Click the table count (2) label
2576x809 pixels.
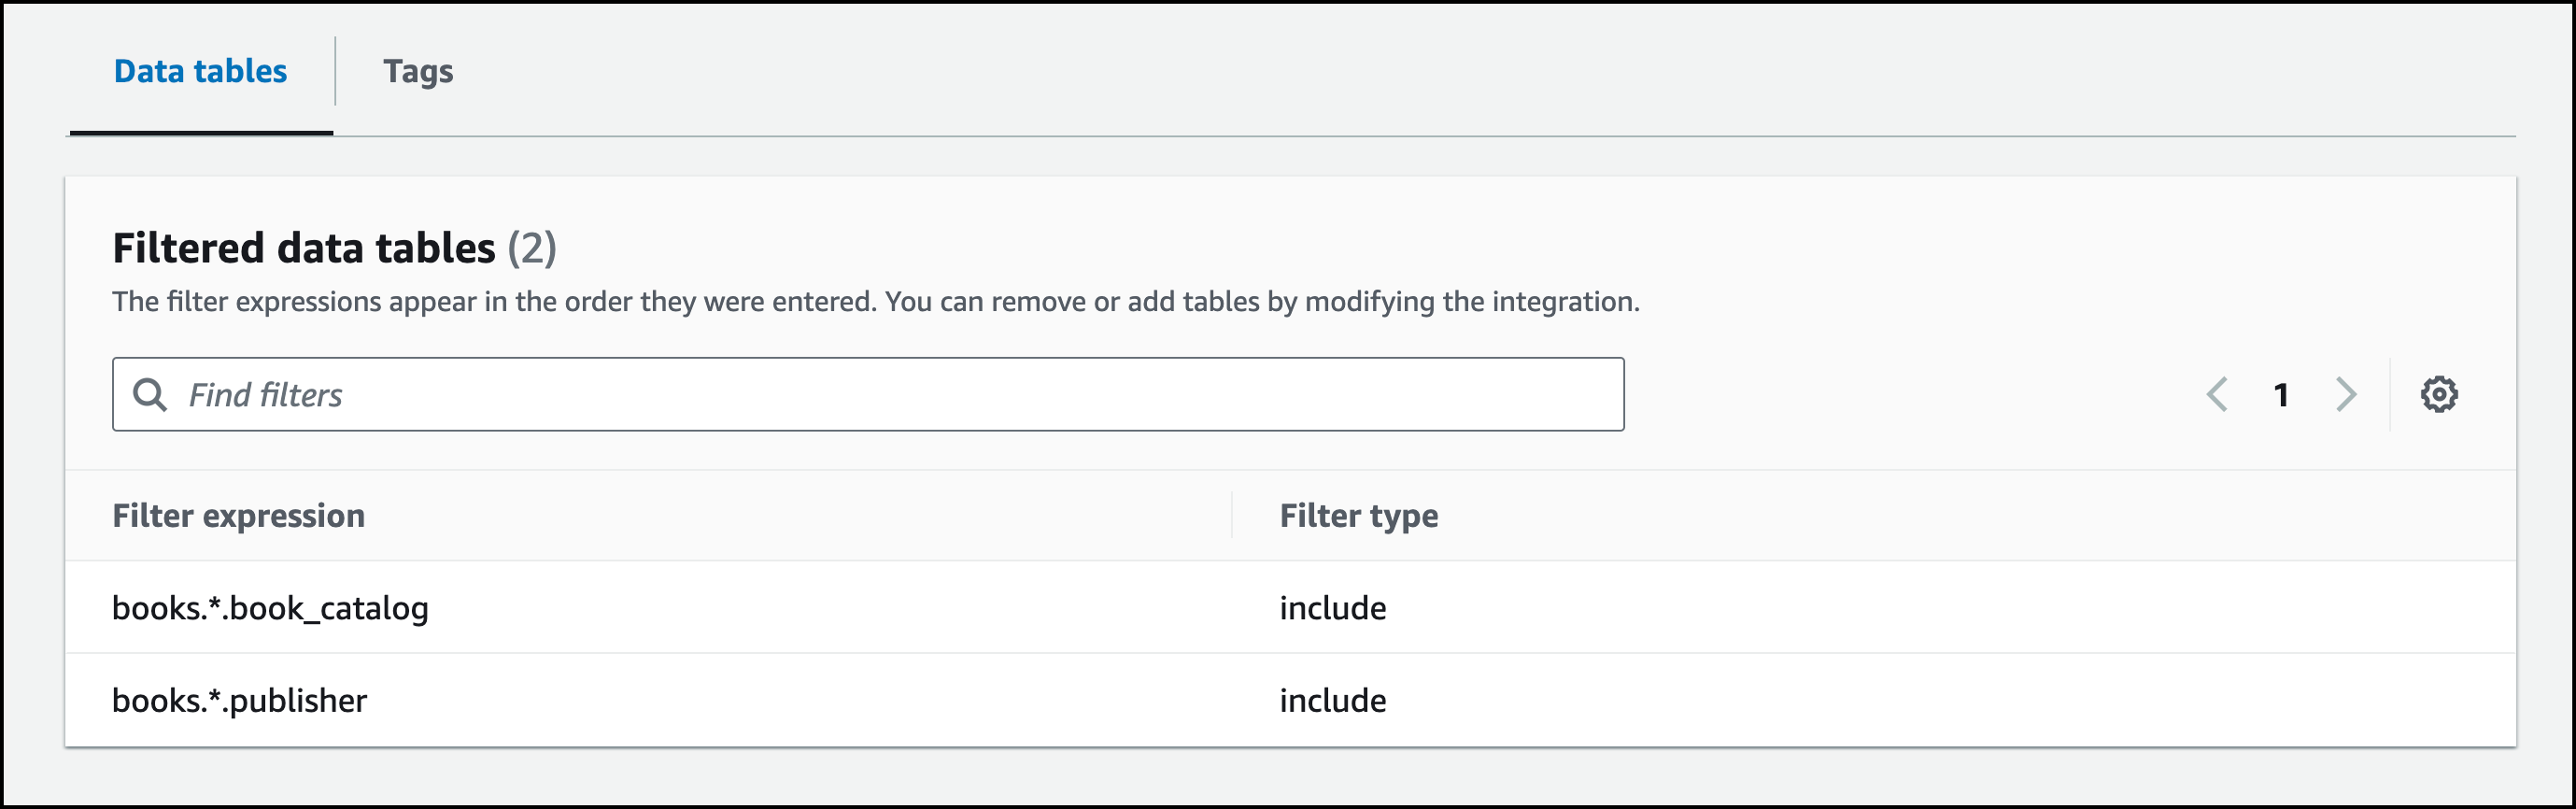(x=531, y=248)
